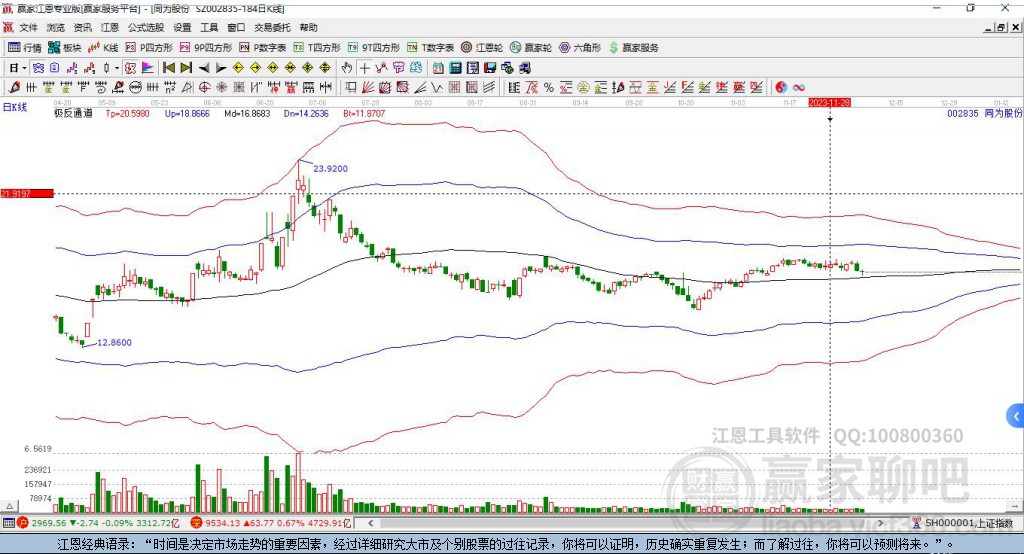Open the 六角形 hexagon tool

point(580,48)
